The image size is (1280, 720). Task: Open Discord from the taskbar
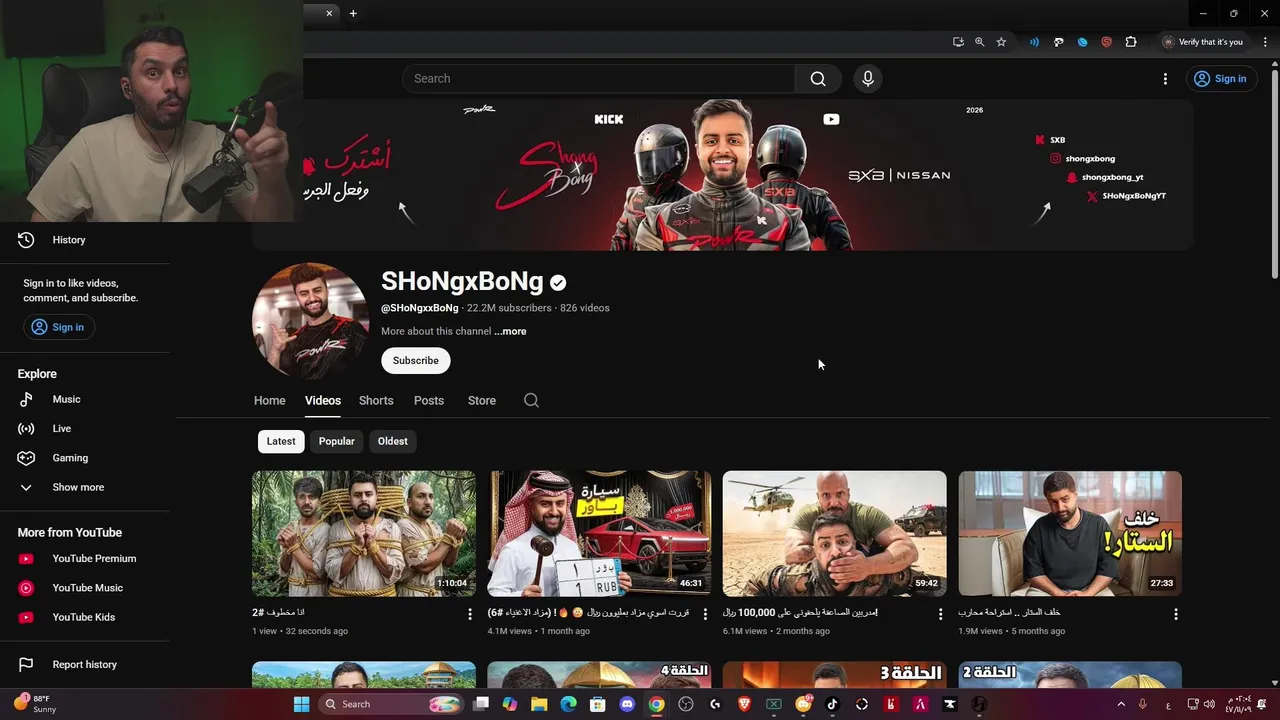(x=627, y=704)
